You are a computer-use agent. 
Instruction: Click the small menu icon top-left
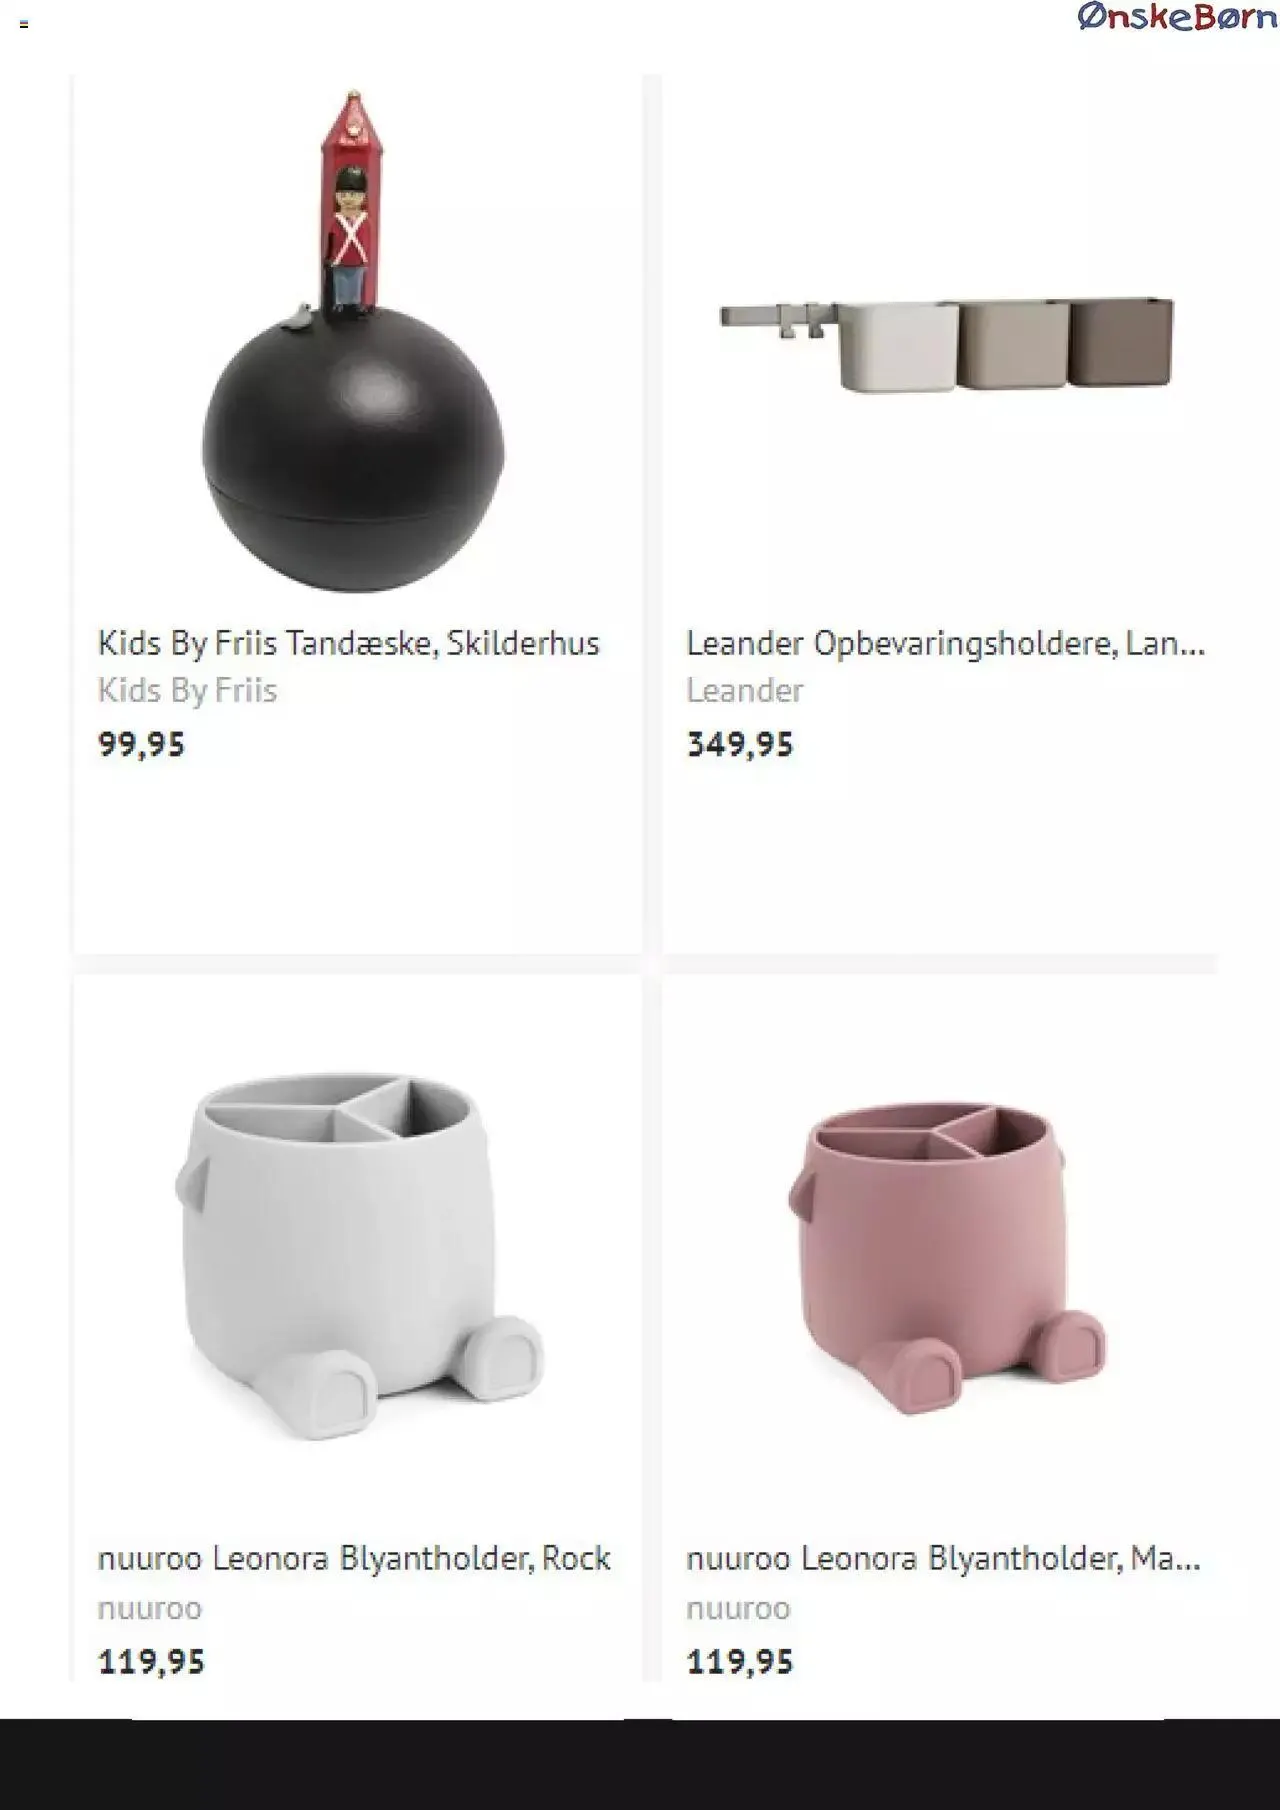coord(24,24)
